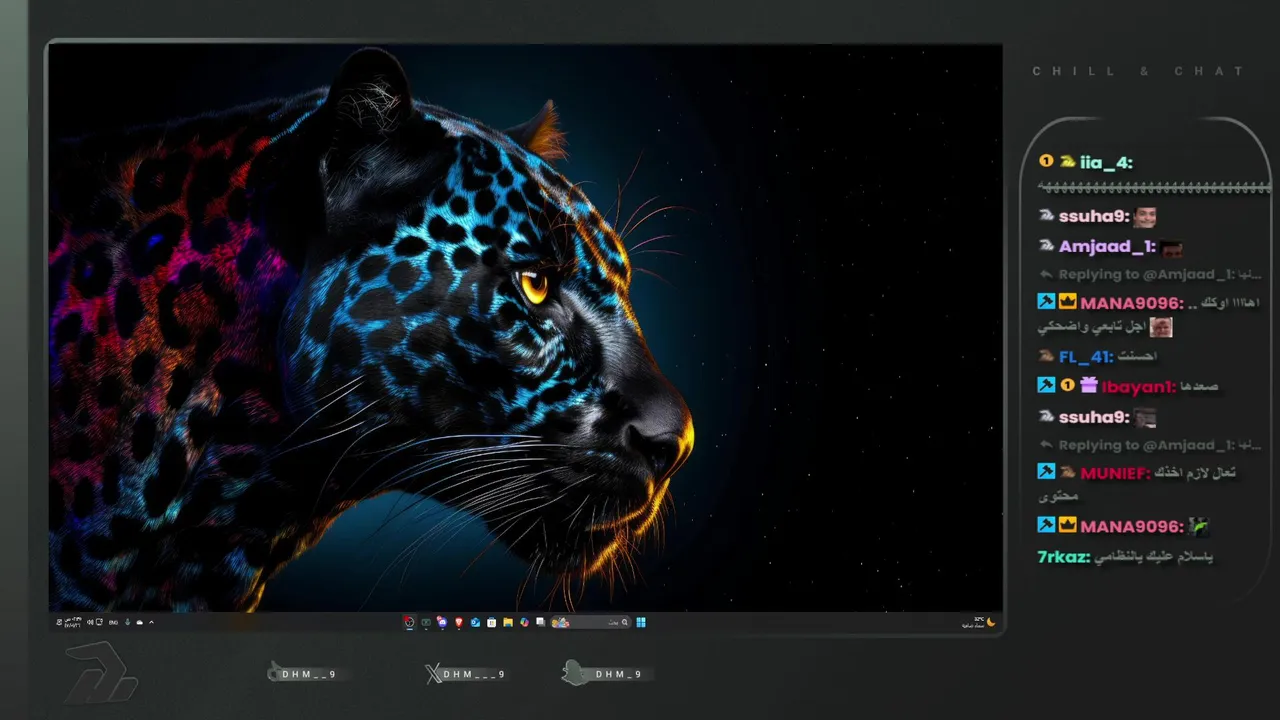Click the ibayan1 chat username

point(1140,386)
